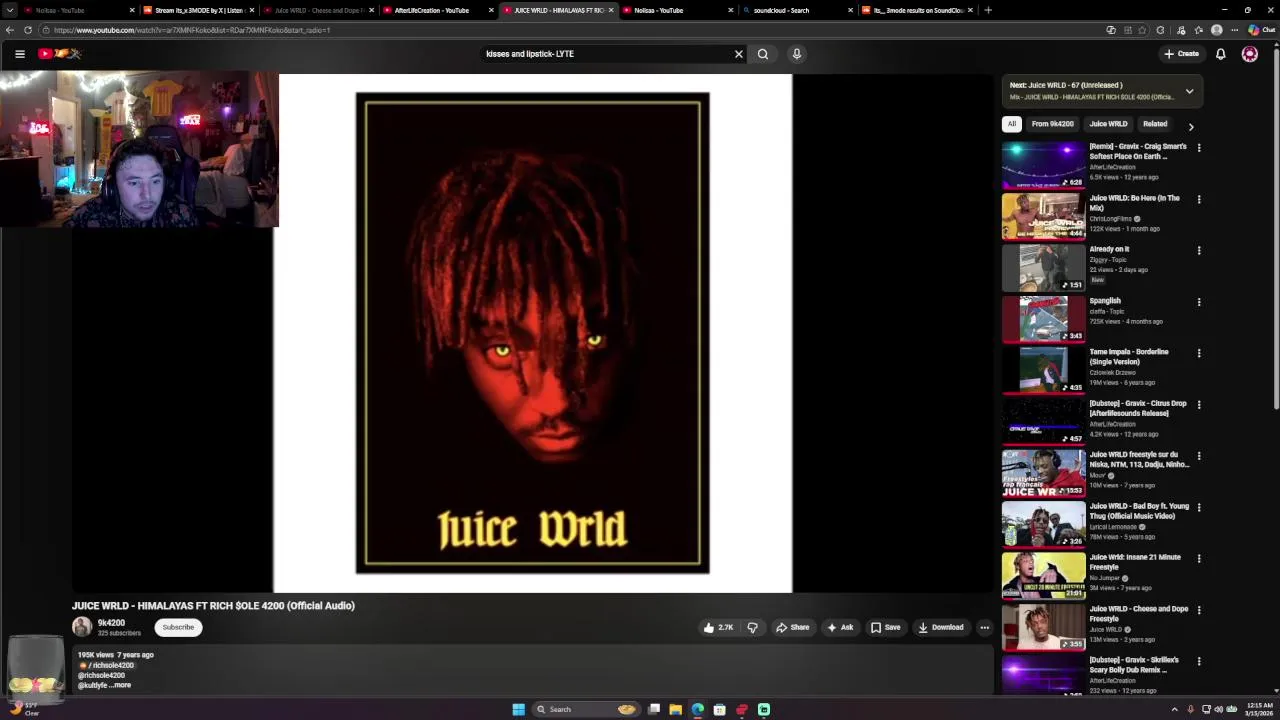Viewport: 1280px width, 720px height.
Task: Click the Ask button
Action: pyautogui.click(x=840, y=628)
